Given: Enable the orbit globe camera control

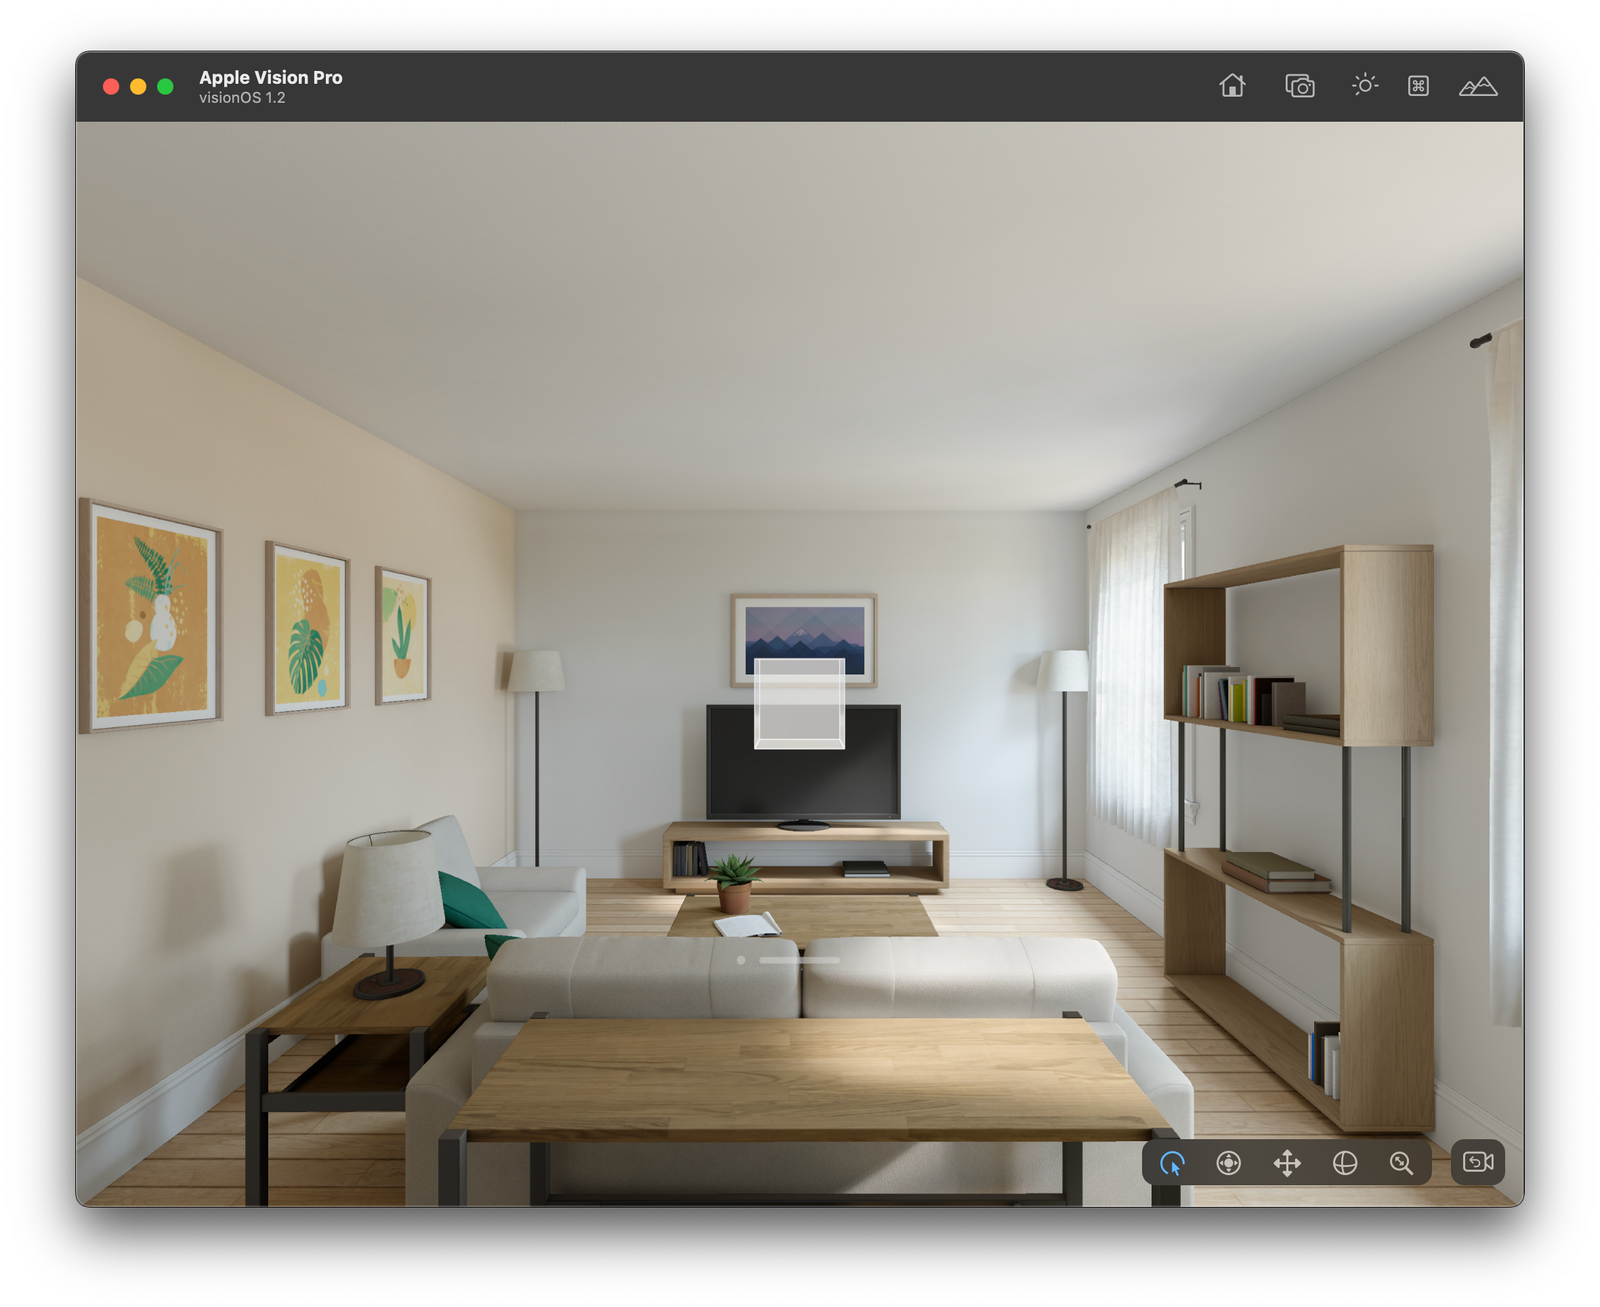Looking at the screenshot, I should click(1343, 1163).
